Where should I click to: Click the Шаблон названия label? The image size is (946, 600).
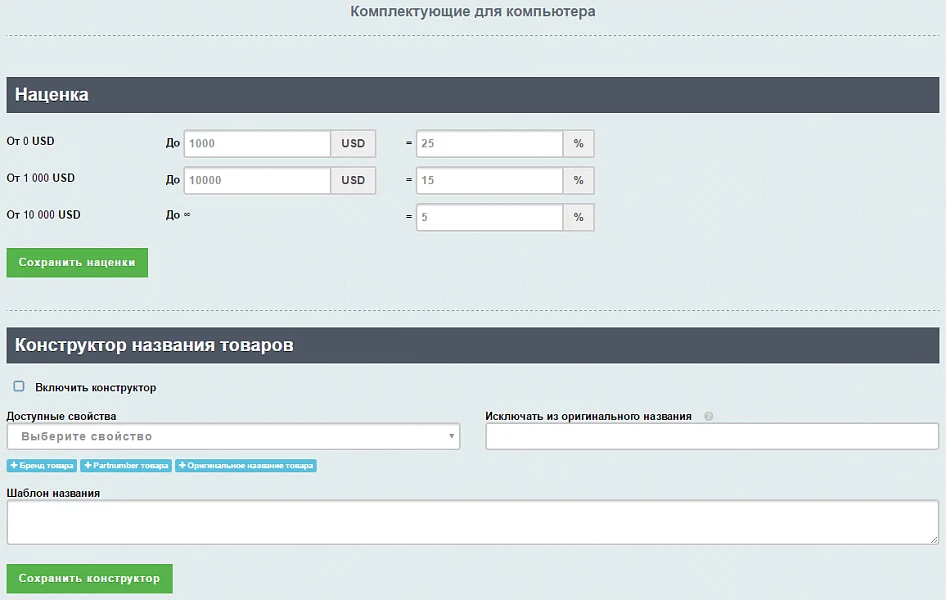[53, 493]
